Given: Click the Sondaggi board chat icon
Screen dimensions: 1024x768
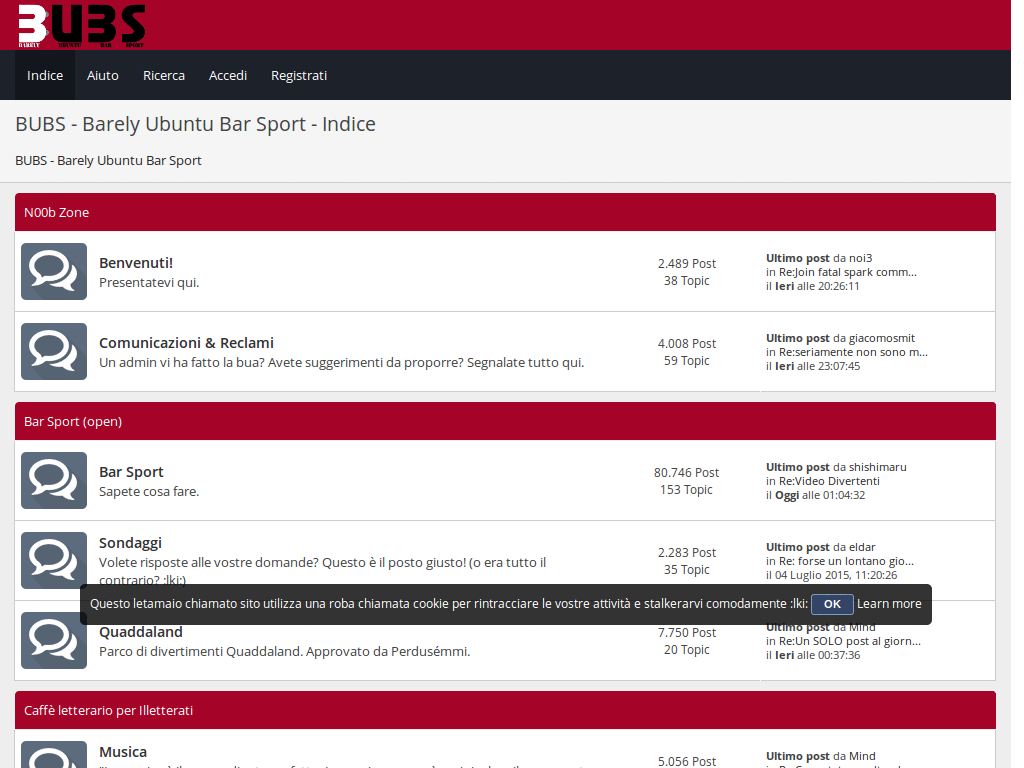Looking at the screenshot, I should pos(54,560).
